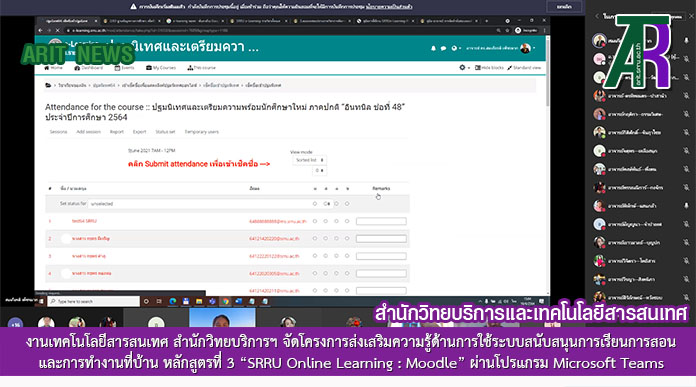Click the browser stop-loading X icon
Screen dimensions: 696x387
click(57, 30)
